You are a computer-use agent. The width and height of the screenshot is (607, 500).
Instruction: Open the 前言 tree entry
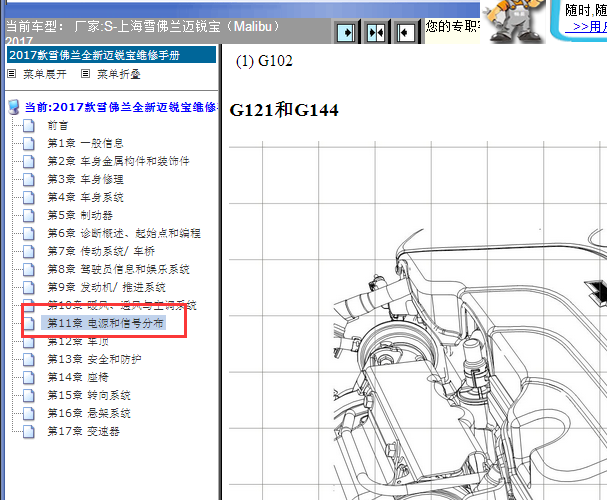[58, 125]
